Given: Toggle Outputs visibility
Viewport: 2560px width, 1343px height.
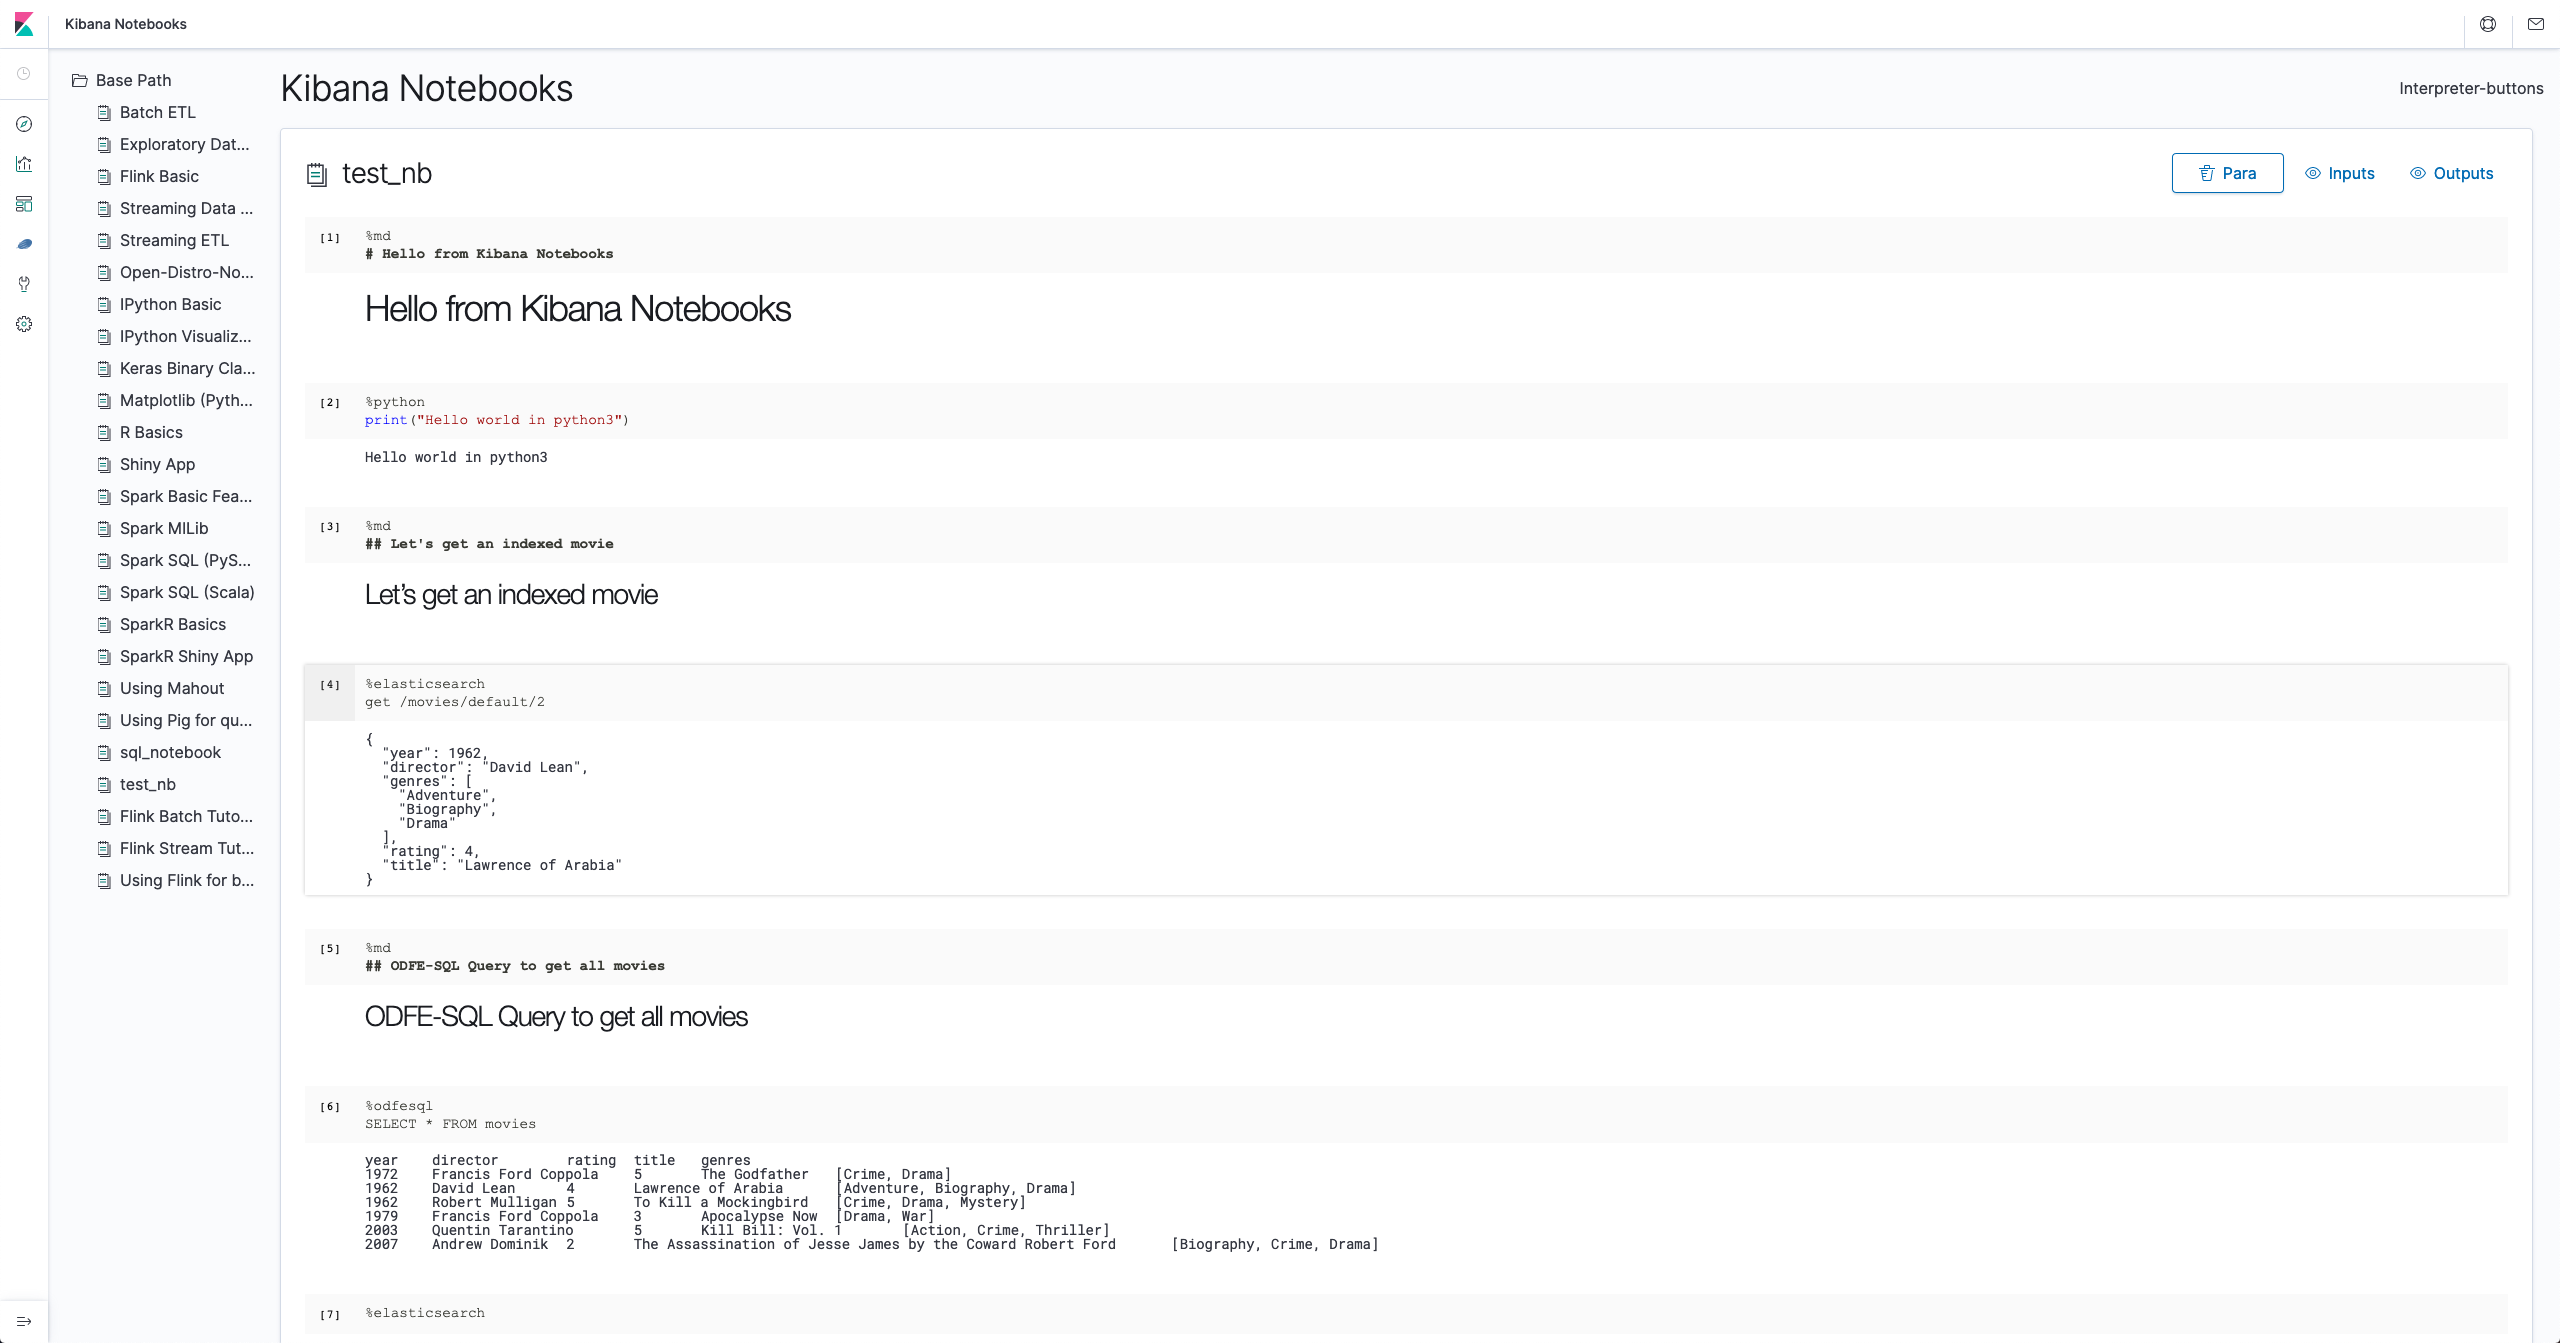Looking at the screenshot, I should coord(2451,173).
